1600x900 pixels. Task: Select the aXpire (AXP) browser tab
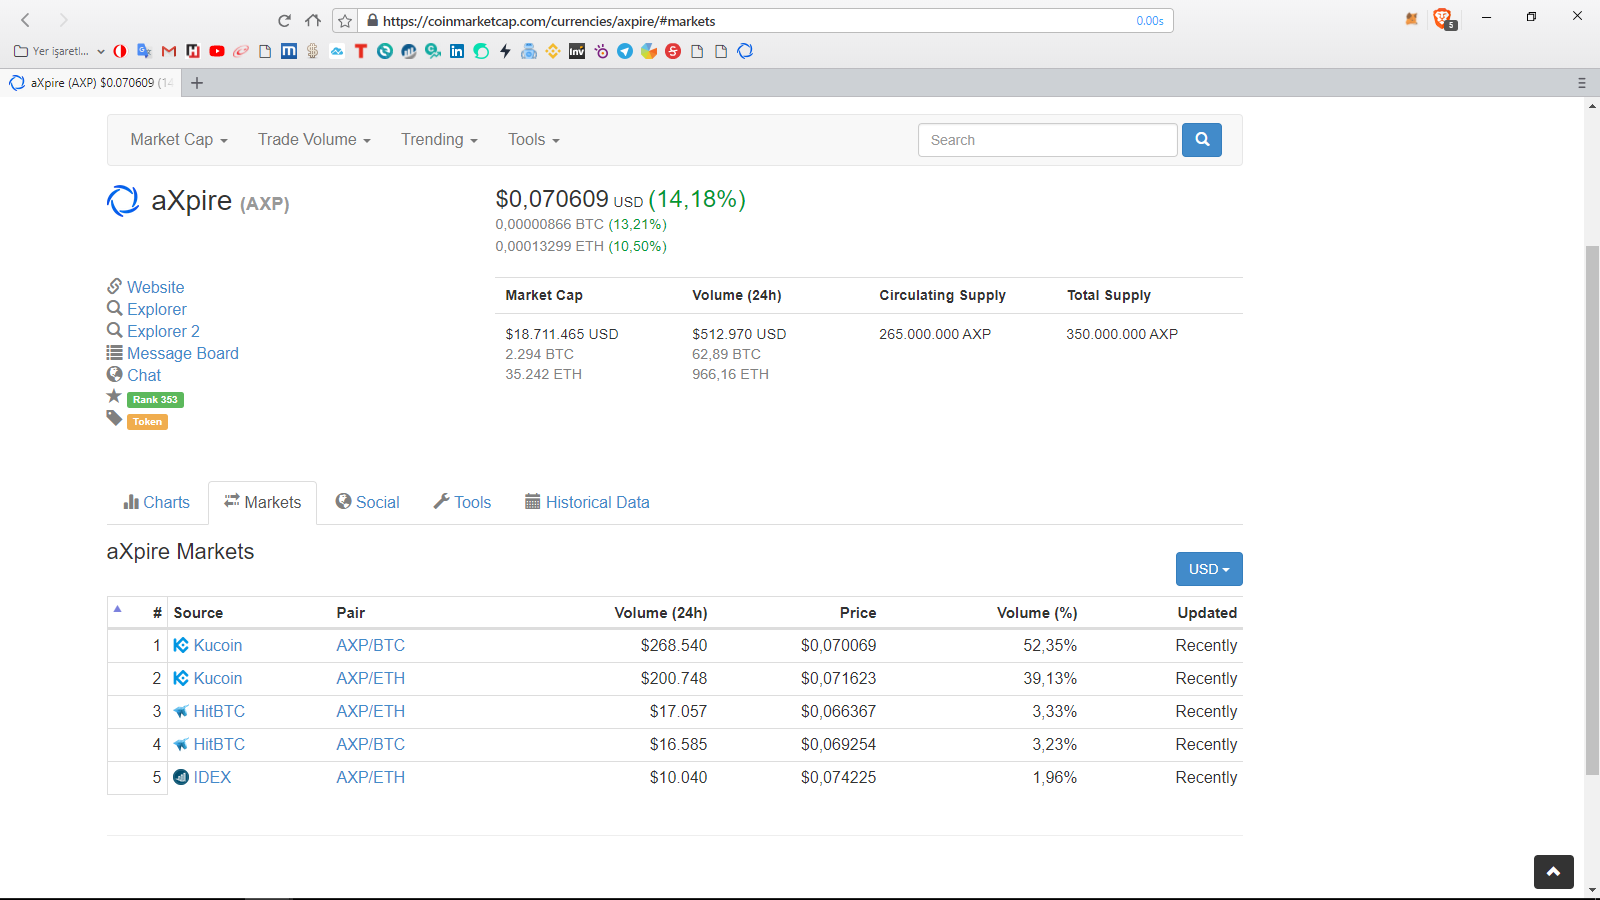coord(92,83)
